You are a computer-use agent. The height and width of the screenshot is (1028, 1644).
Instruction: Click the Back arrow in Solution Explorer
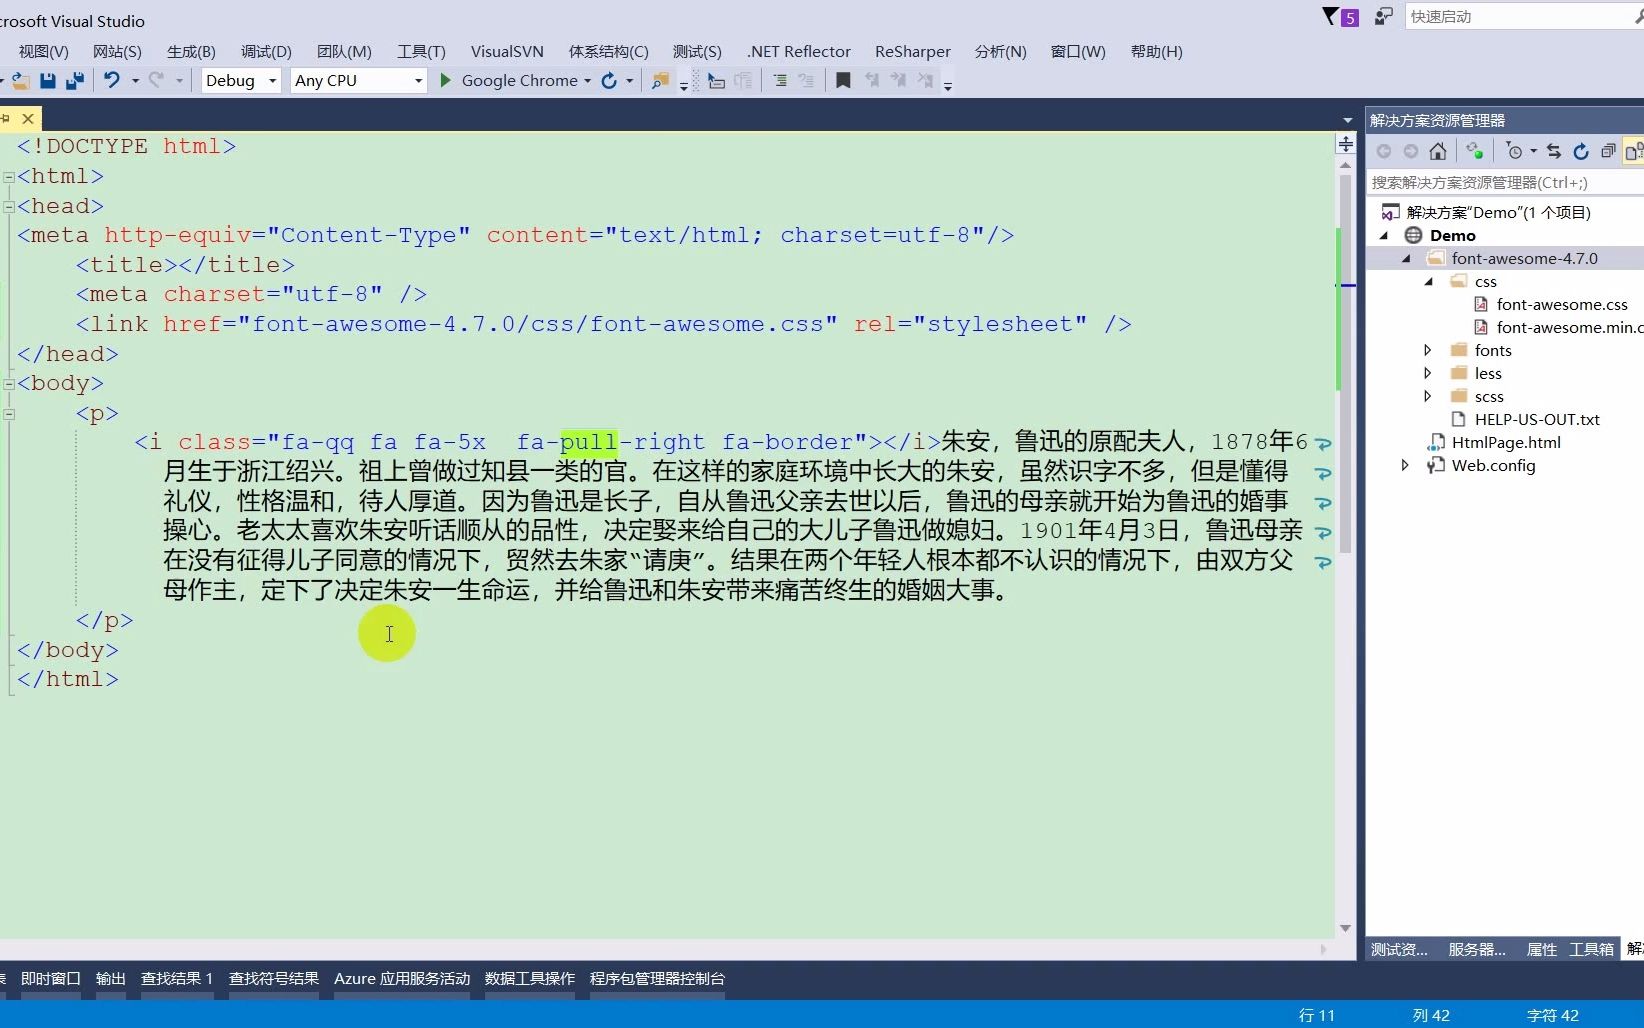coord(1384,151)
